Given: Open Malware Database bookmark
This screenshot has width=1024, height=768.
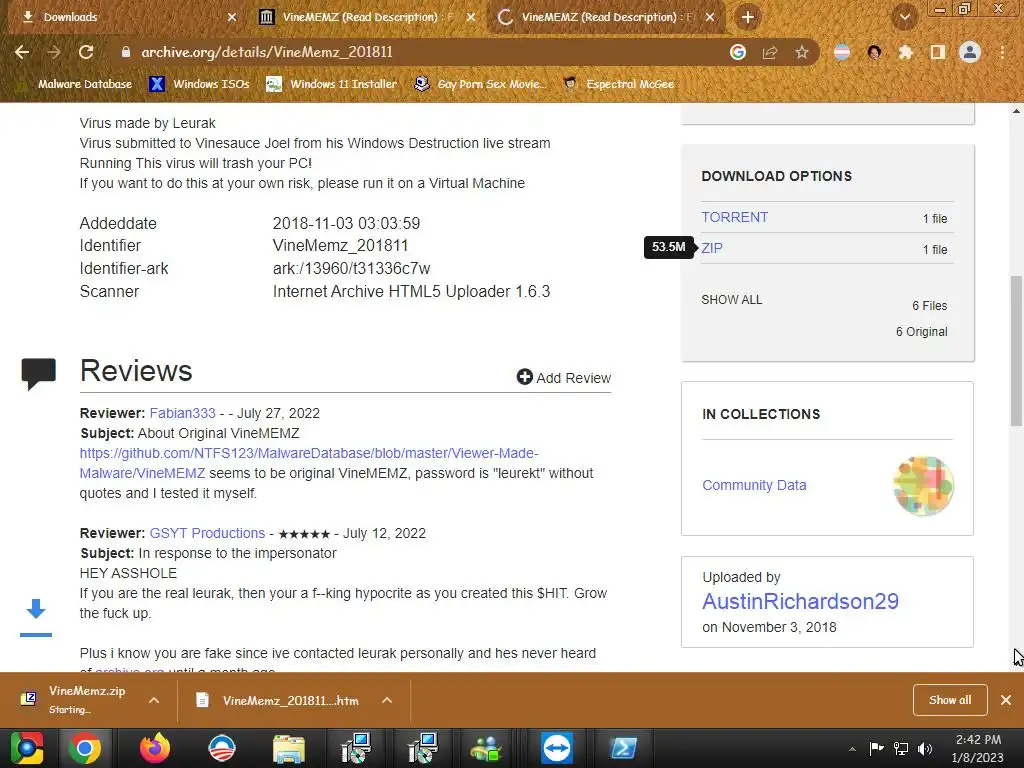Looking at the screenshot, I should (75, 84).
